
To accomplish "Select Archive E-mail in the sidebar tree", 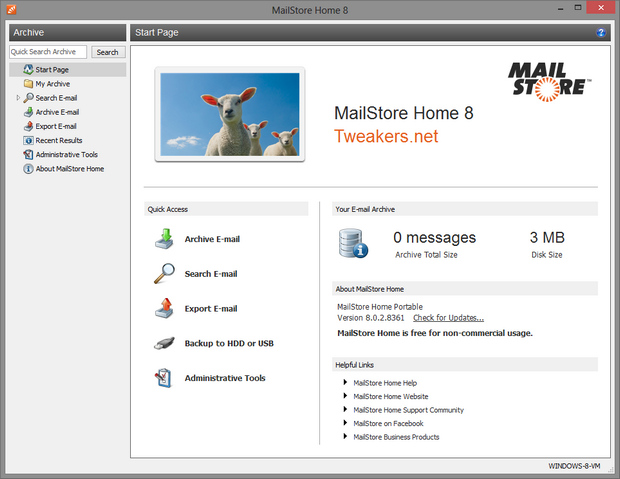I will (57, 112).
